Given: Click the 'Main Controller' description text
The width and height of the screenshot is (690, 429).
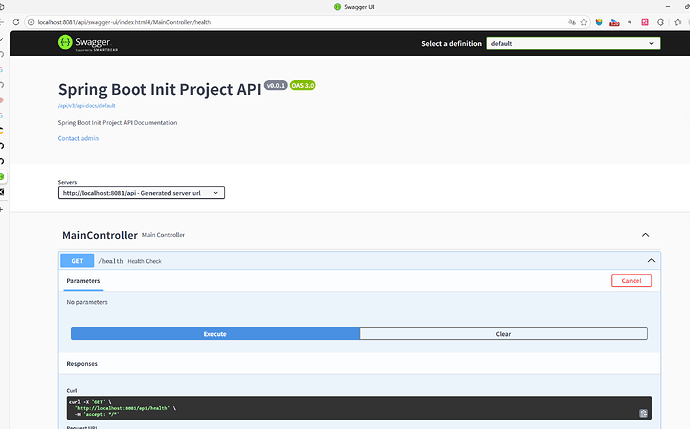Looking at the screenshot, I should point(163,235).
